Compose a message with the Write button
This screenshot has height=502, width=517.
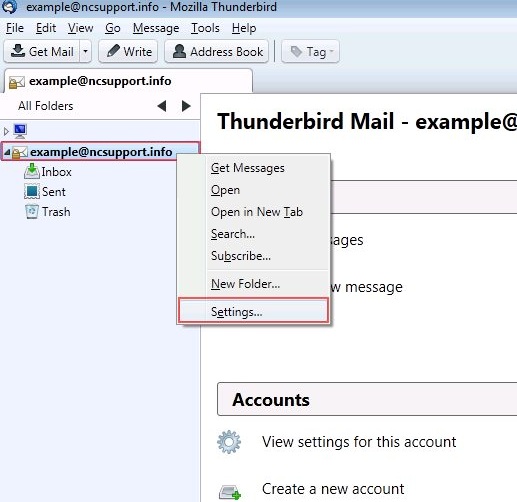click(x=128, y=52)
